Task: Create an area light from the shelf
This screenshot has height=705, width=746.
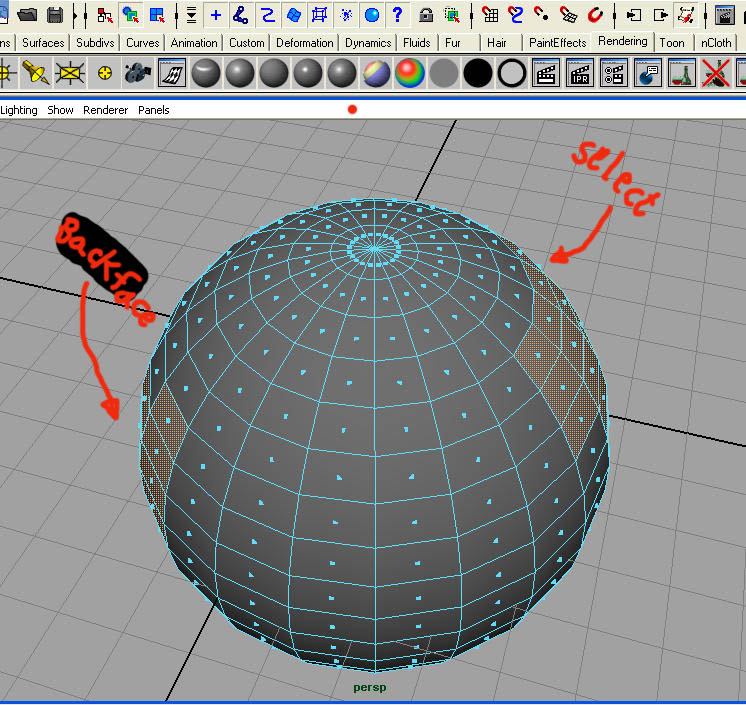Action: tap(69, 73)
